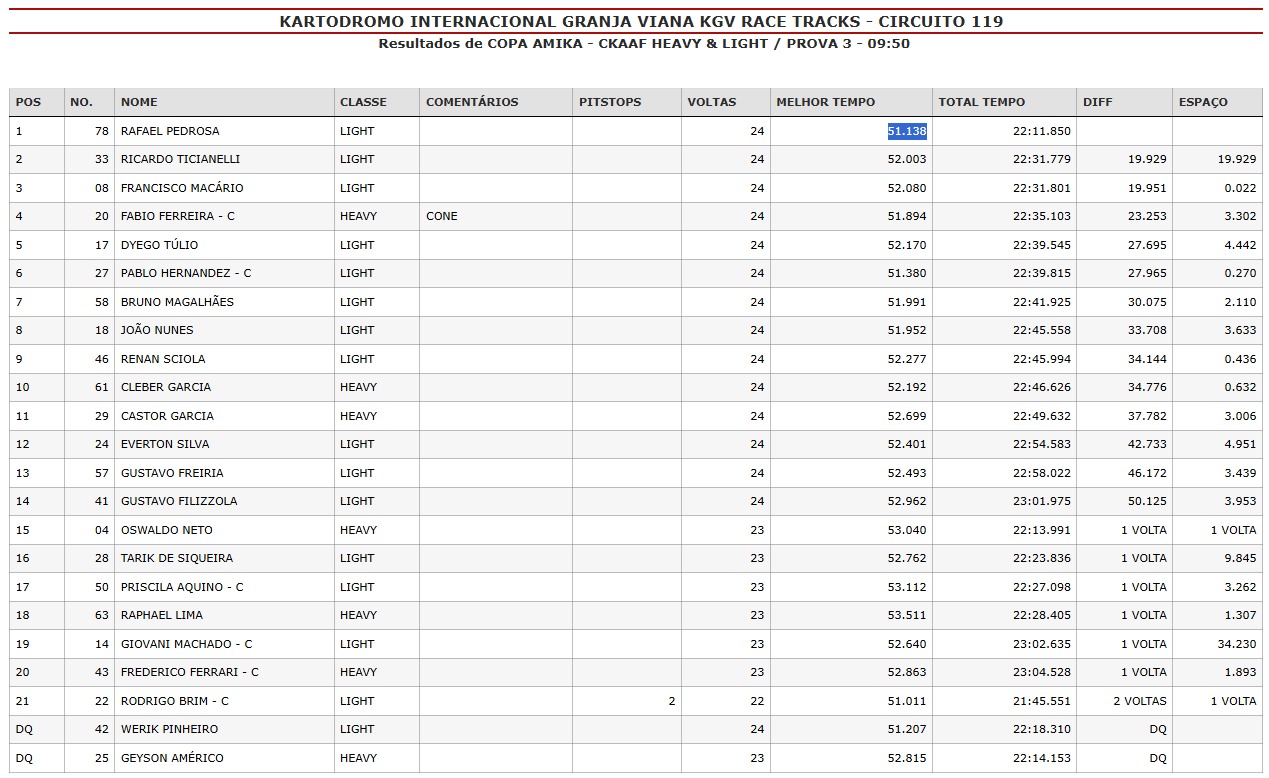The width and height of the screenshot is (1269, 778).
Task: Click total time 22:11.850
Action: [1041, 131]
